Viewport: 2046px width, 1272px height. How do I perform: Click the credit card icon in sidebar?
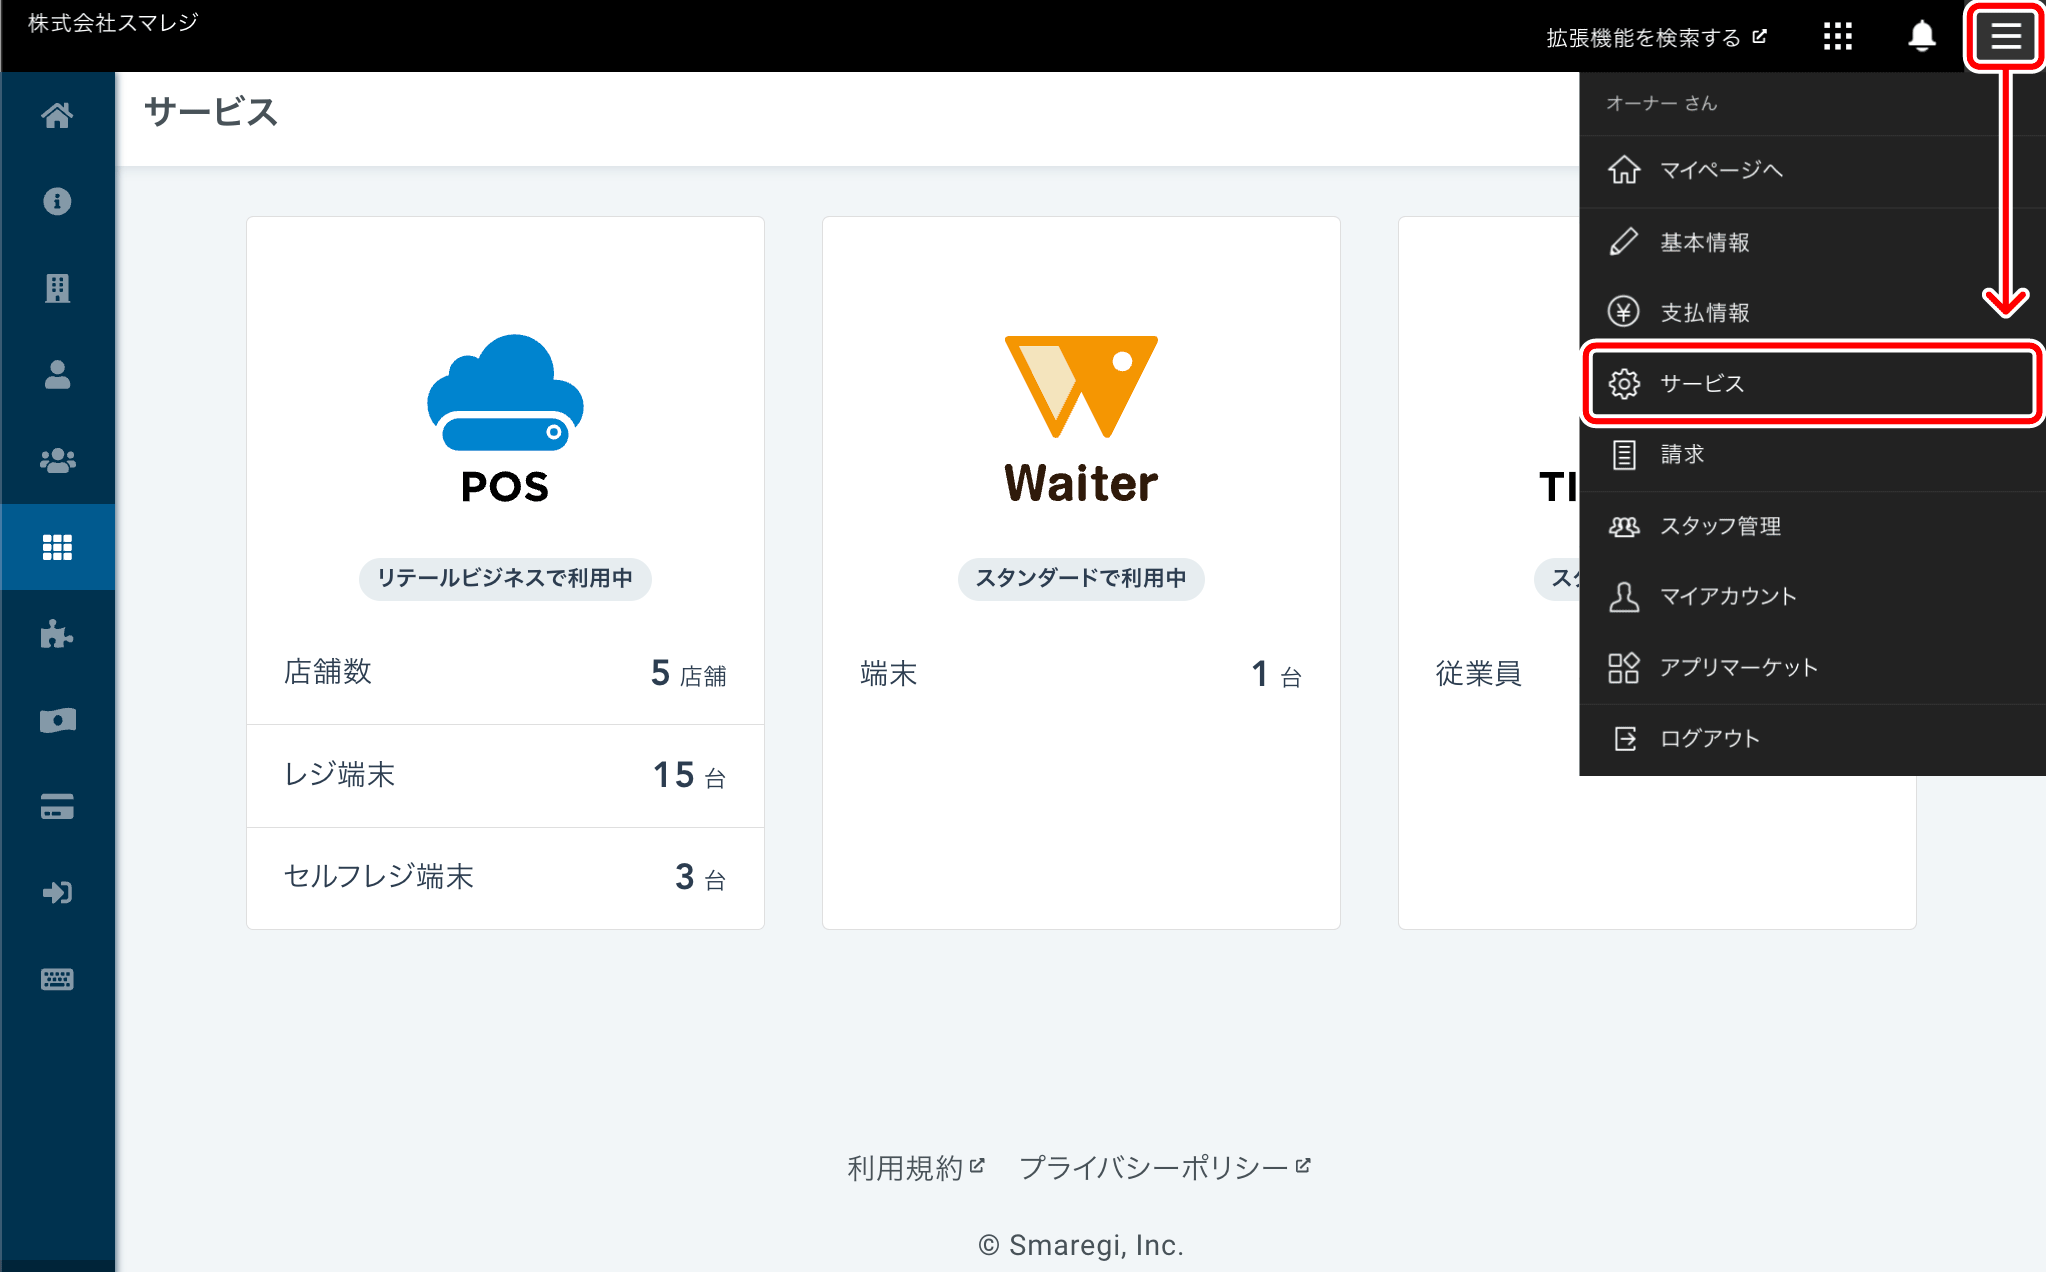[x=57, y=806]
